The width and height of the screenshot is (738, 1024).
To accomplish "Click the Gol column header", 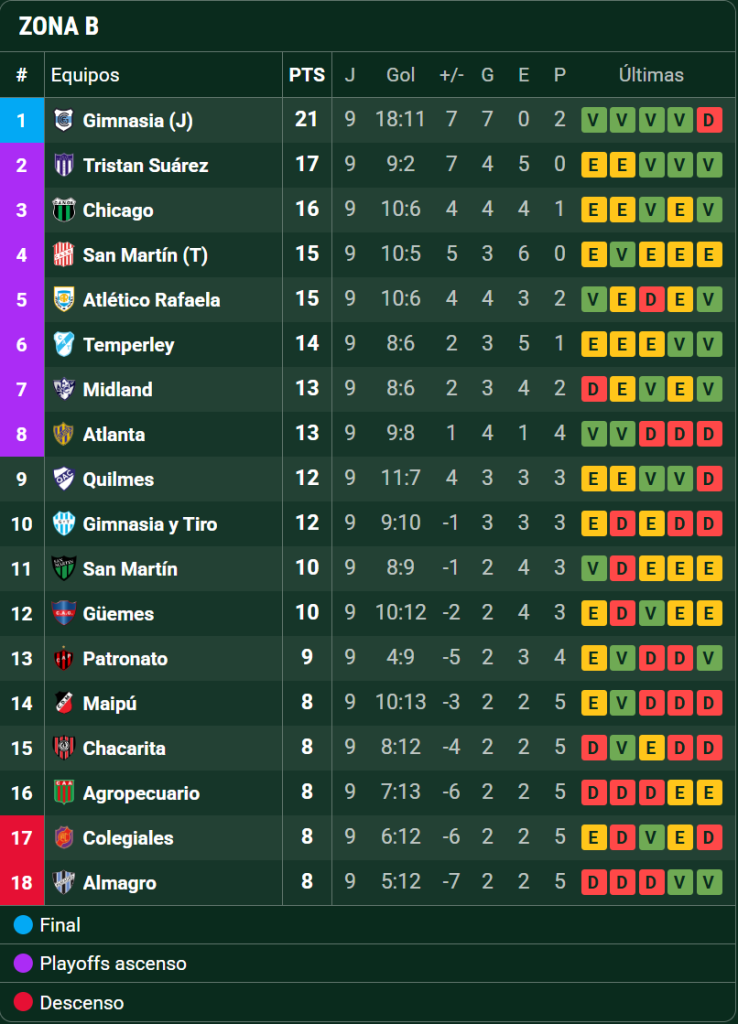I will click(400, 75).
